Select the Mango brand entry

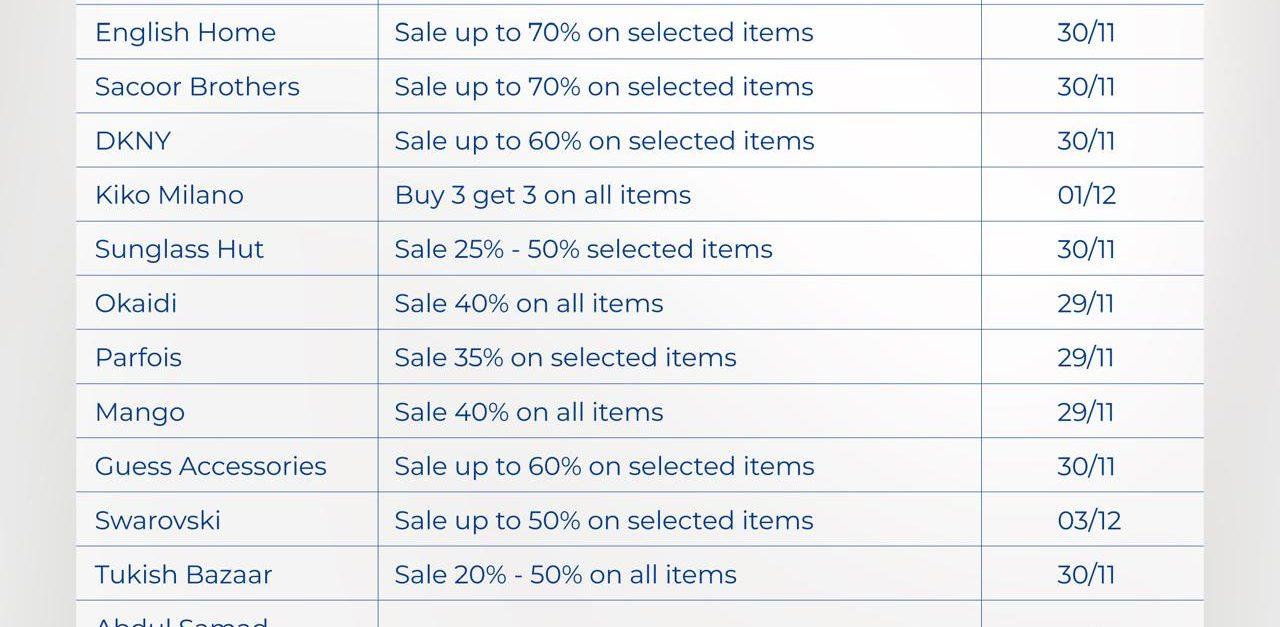(x=140, y=412)
